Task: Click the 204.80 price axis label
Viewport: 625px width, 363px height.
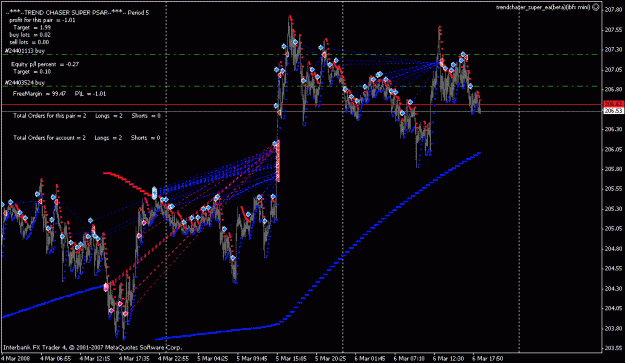Action: [614, 249]
